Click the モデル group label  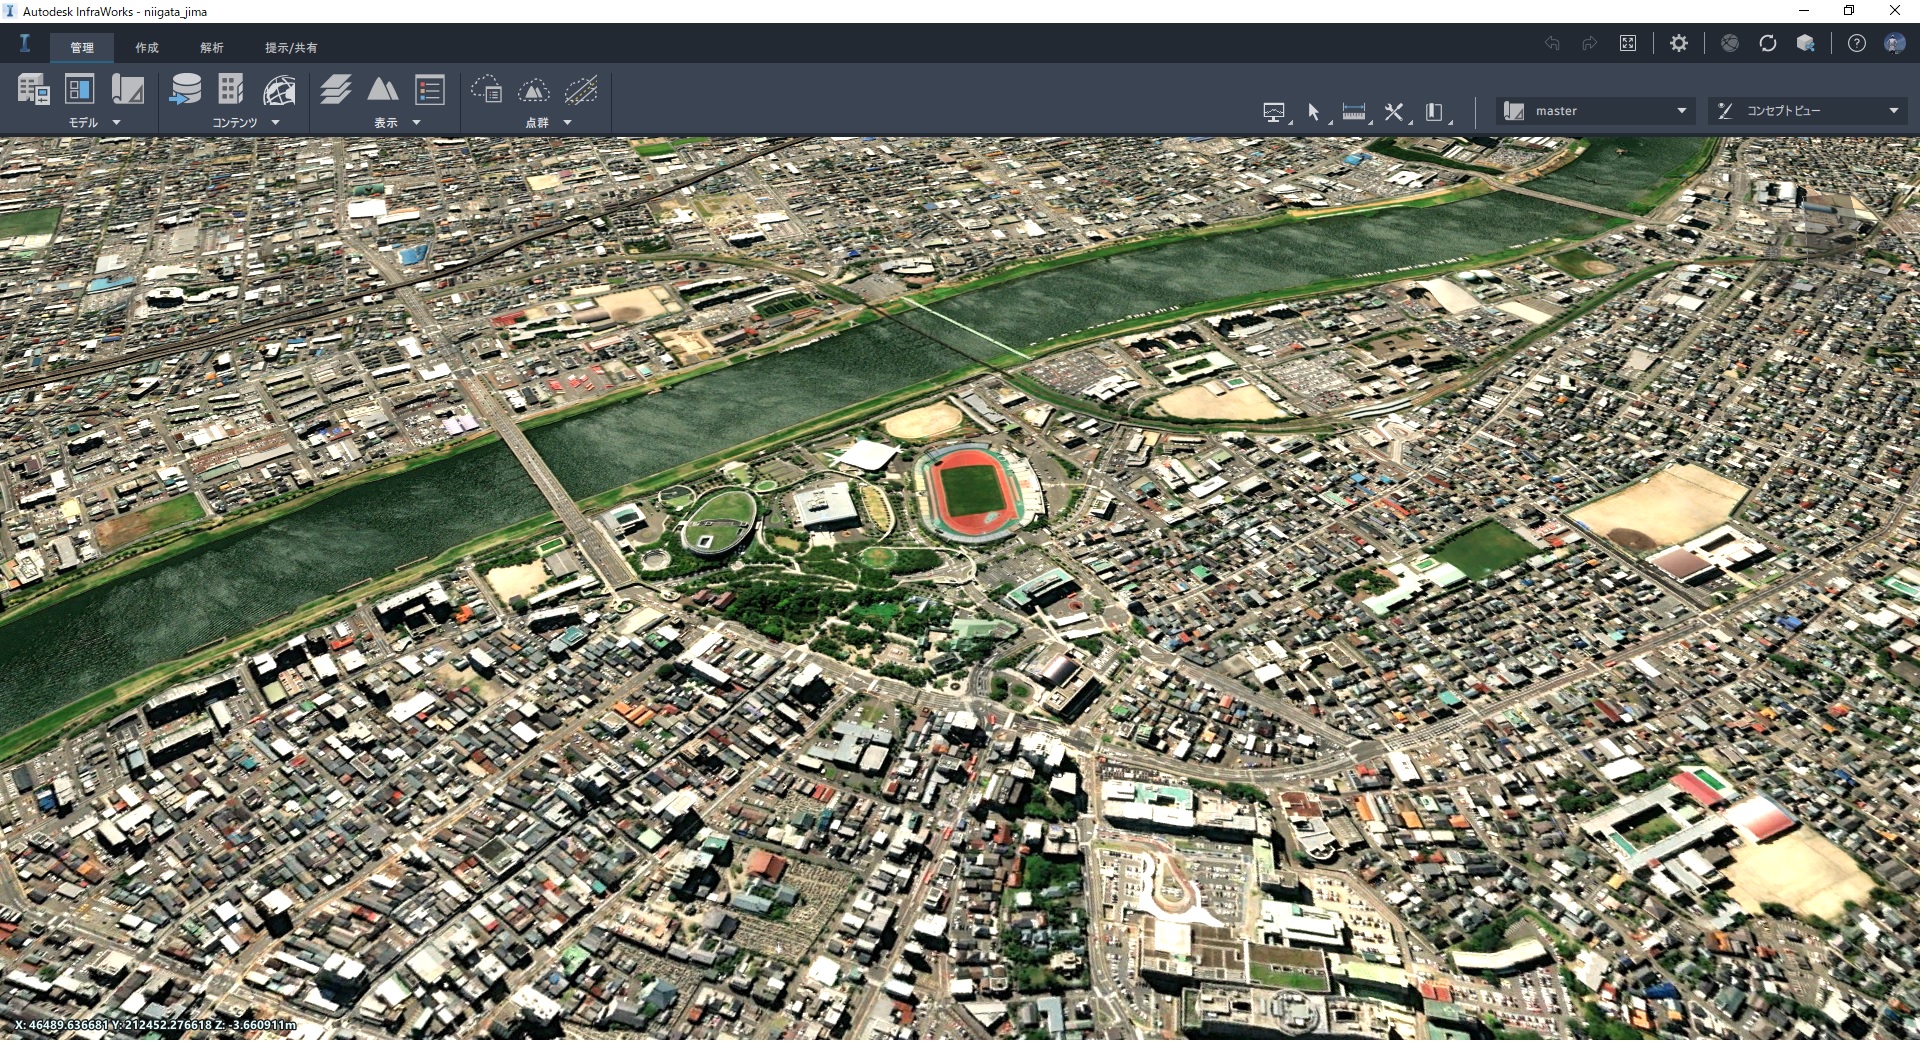click(83, 122)
